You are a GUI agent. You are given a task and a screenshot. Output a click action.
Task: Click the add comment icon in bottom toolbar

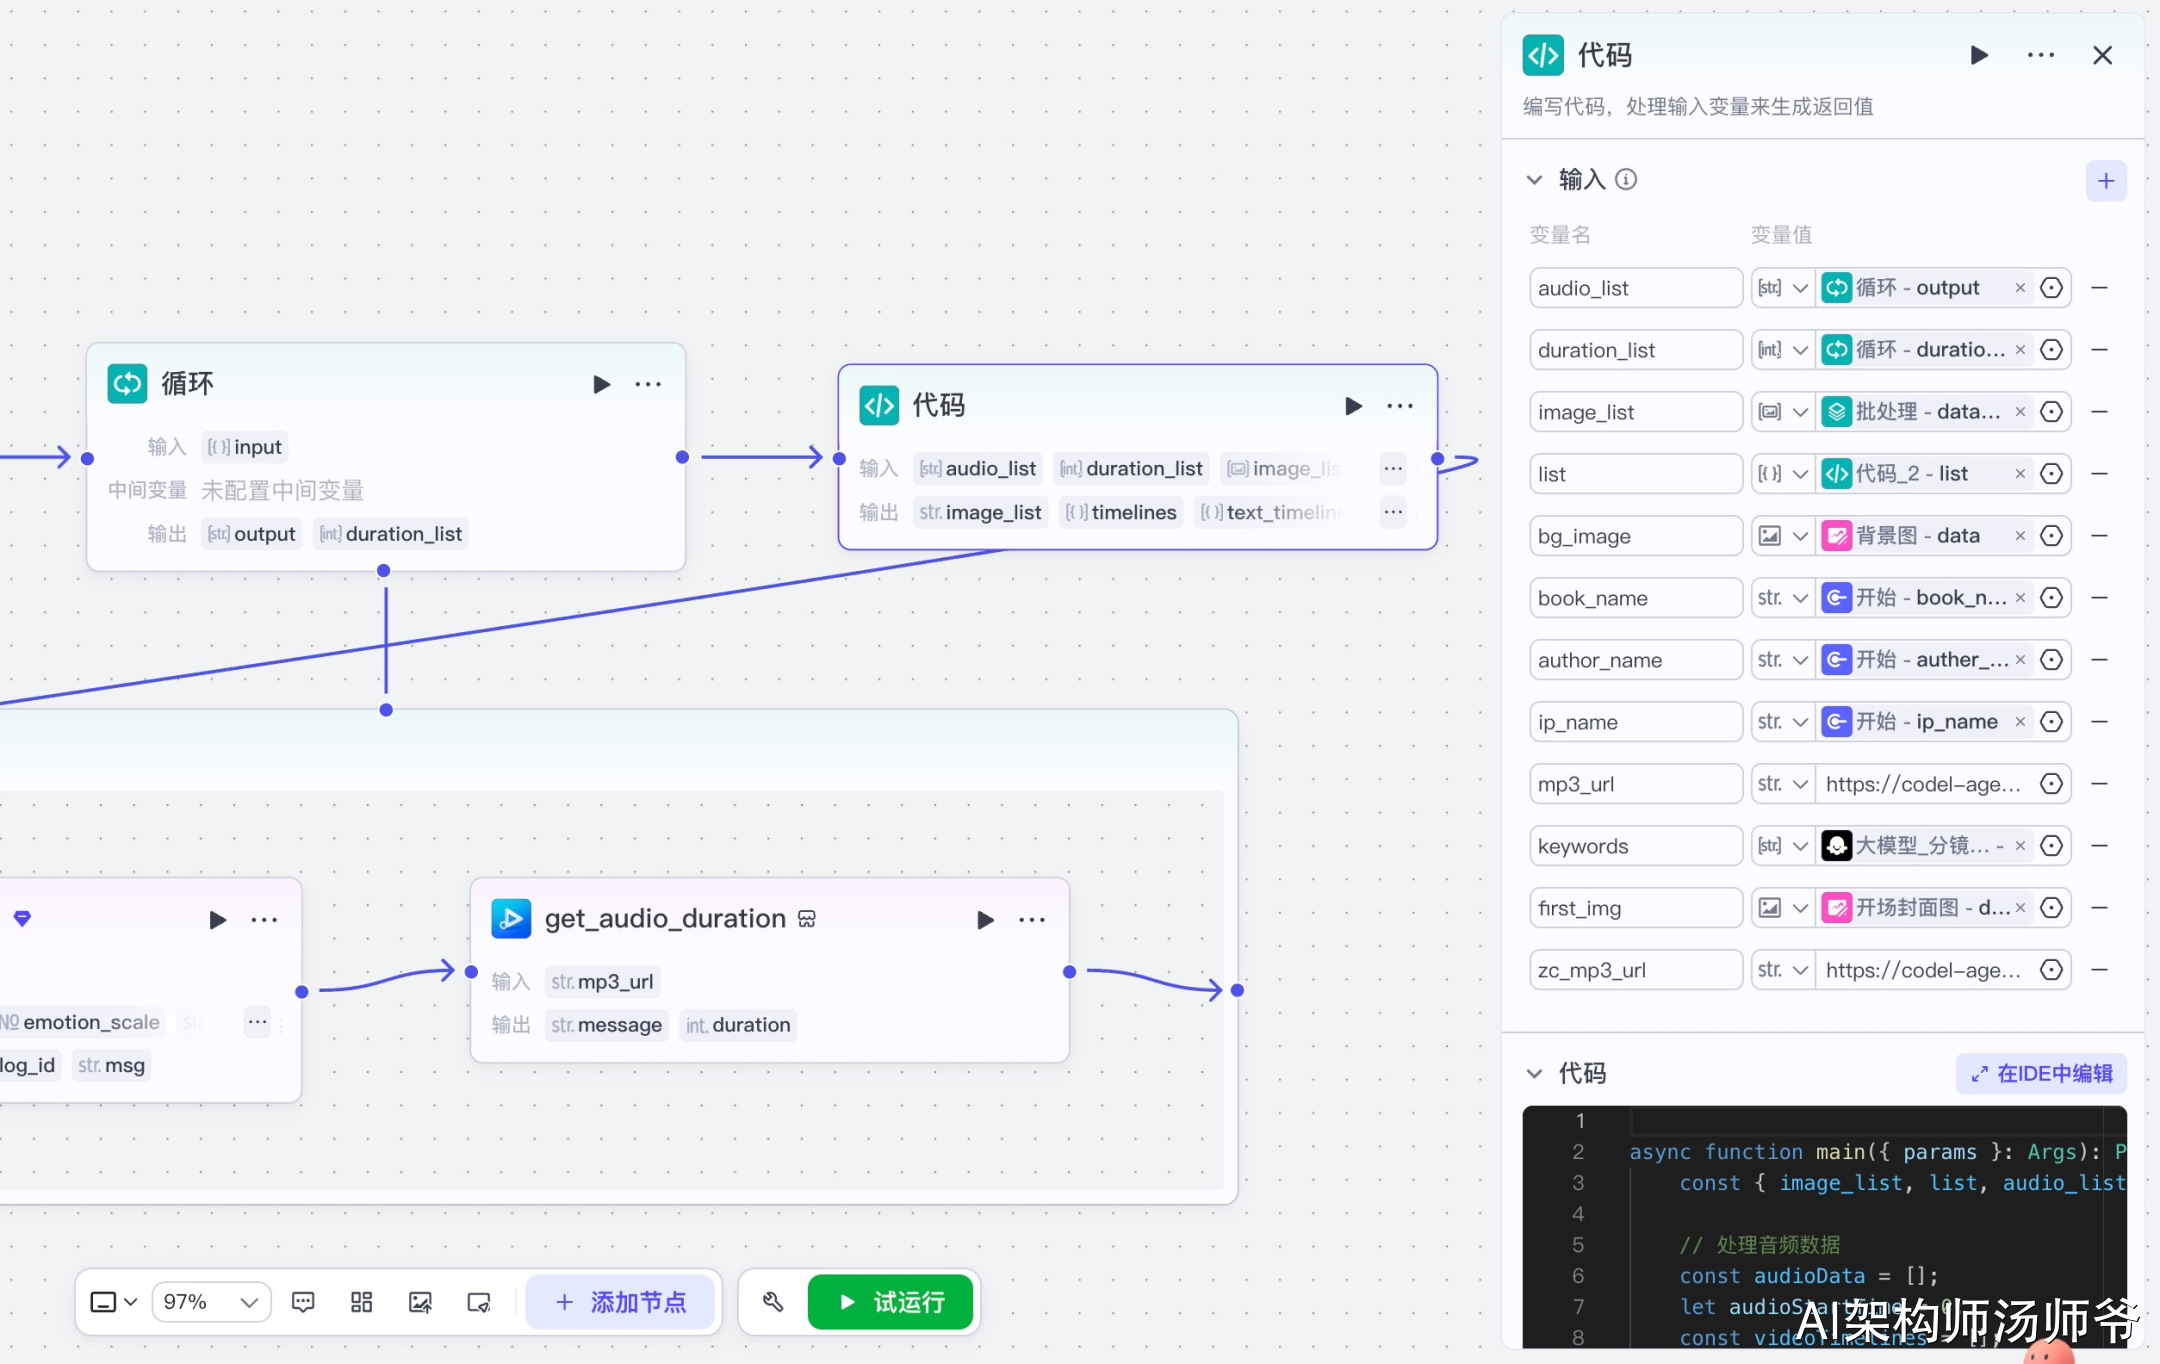[303, 1302]
